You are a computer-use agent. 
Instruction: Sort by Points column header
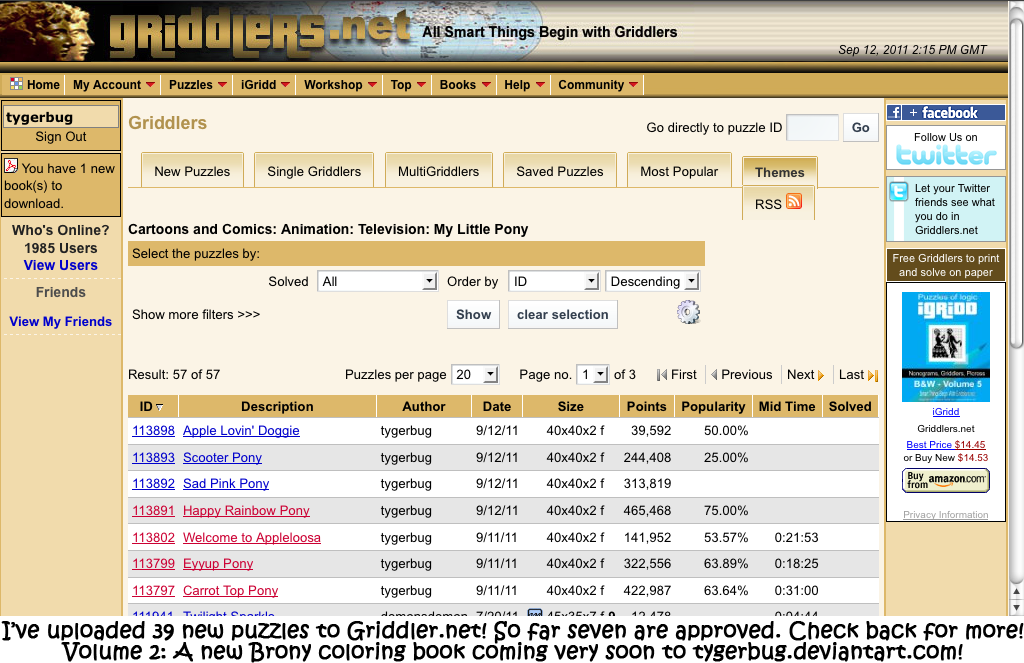point(647,406)
